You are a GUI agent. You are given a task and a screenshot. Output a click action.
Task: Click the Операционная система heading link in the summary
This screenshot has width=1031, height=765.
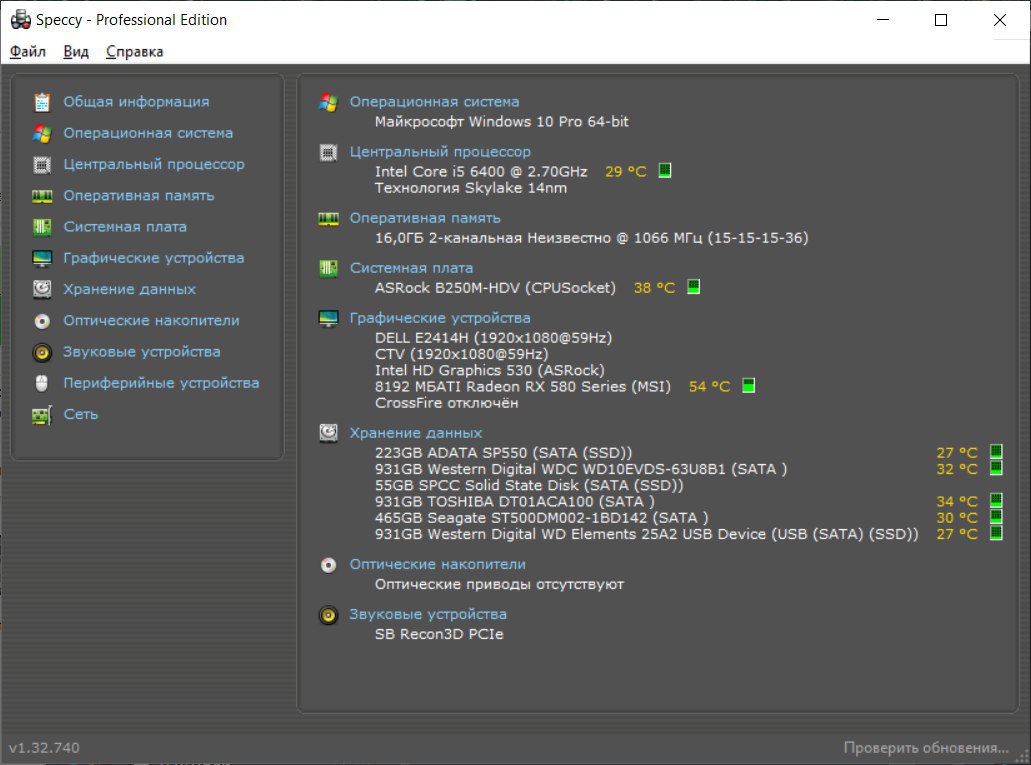tap(434, 102)
